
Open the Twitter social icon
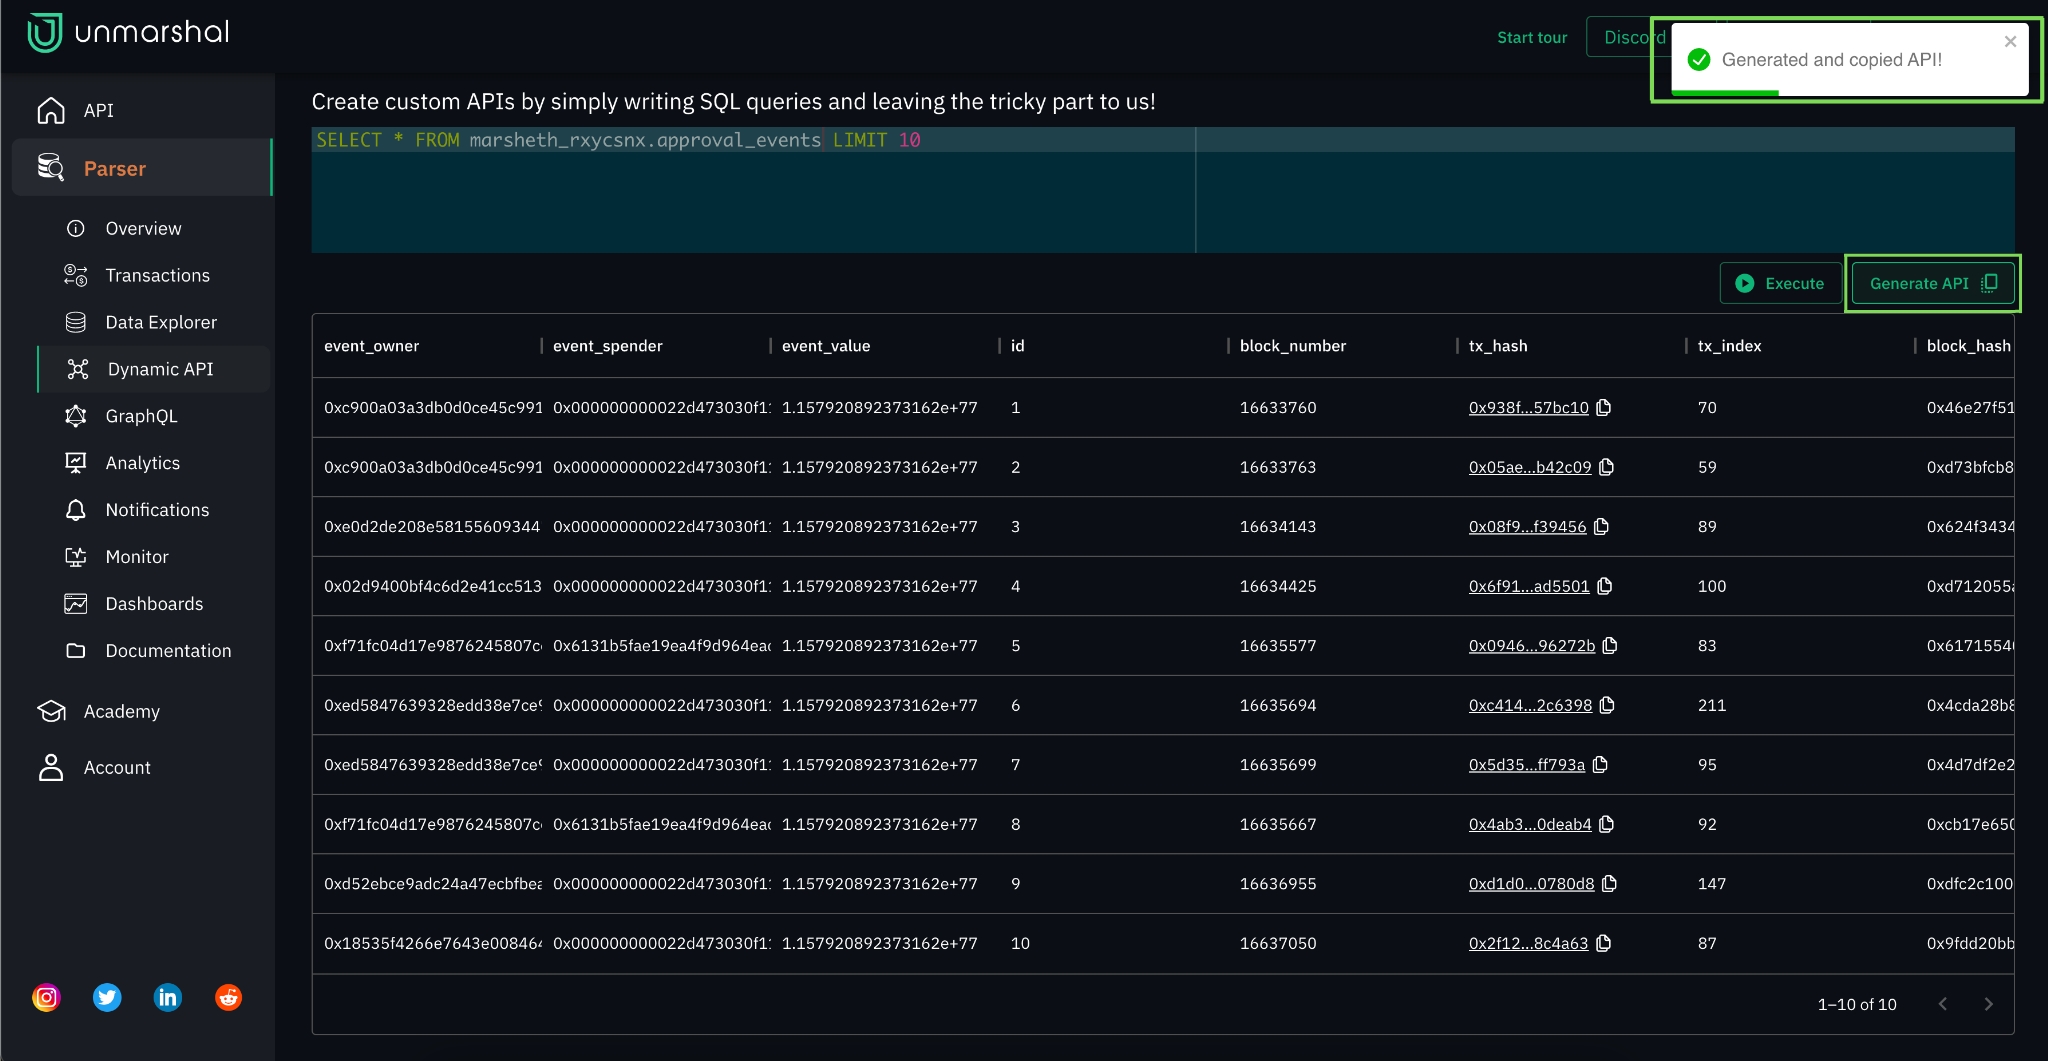click(107, 997)
